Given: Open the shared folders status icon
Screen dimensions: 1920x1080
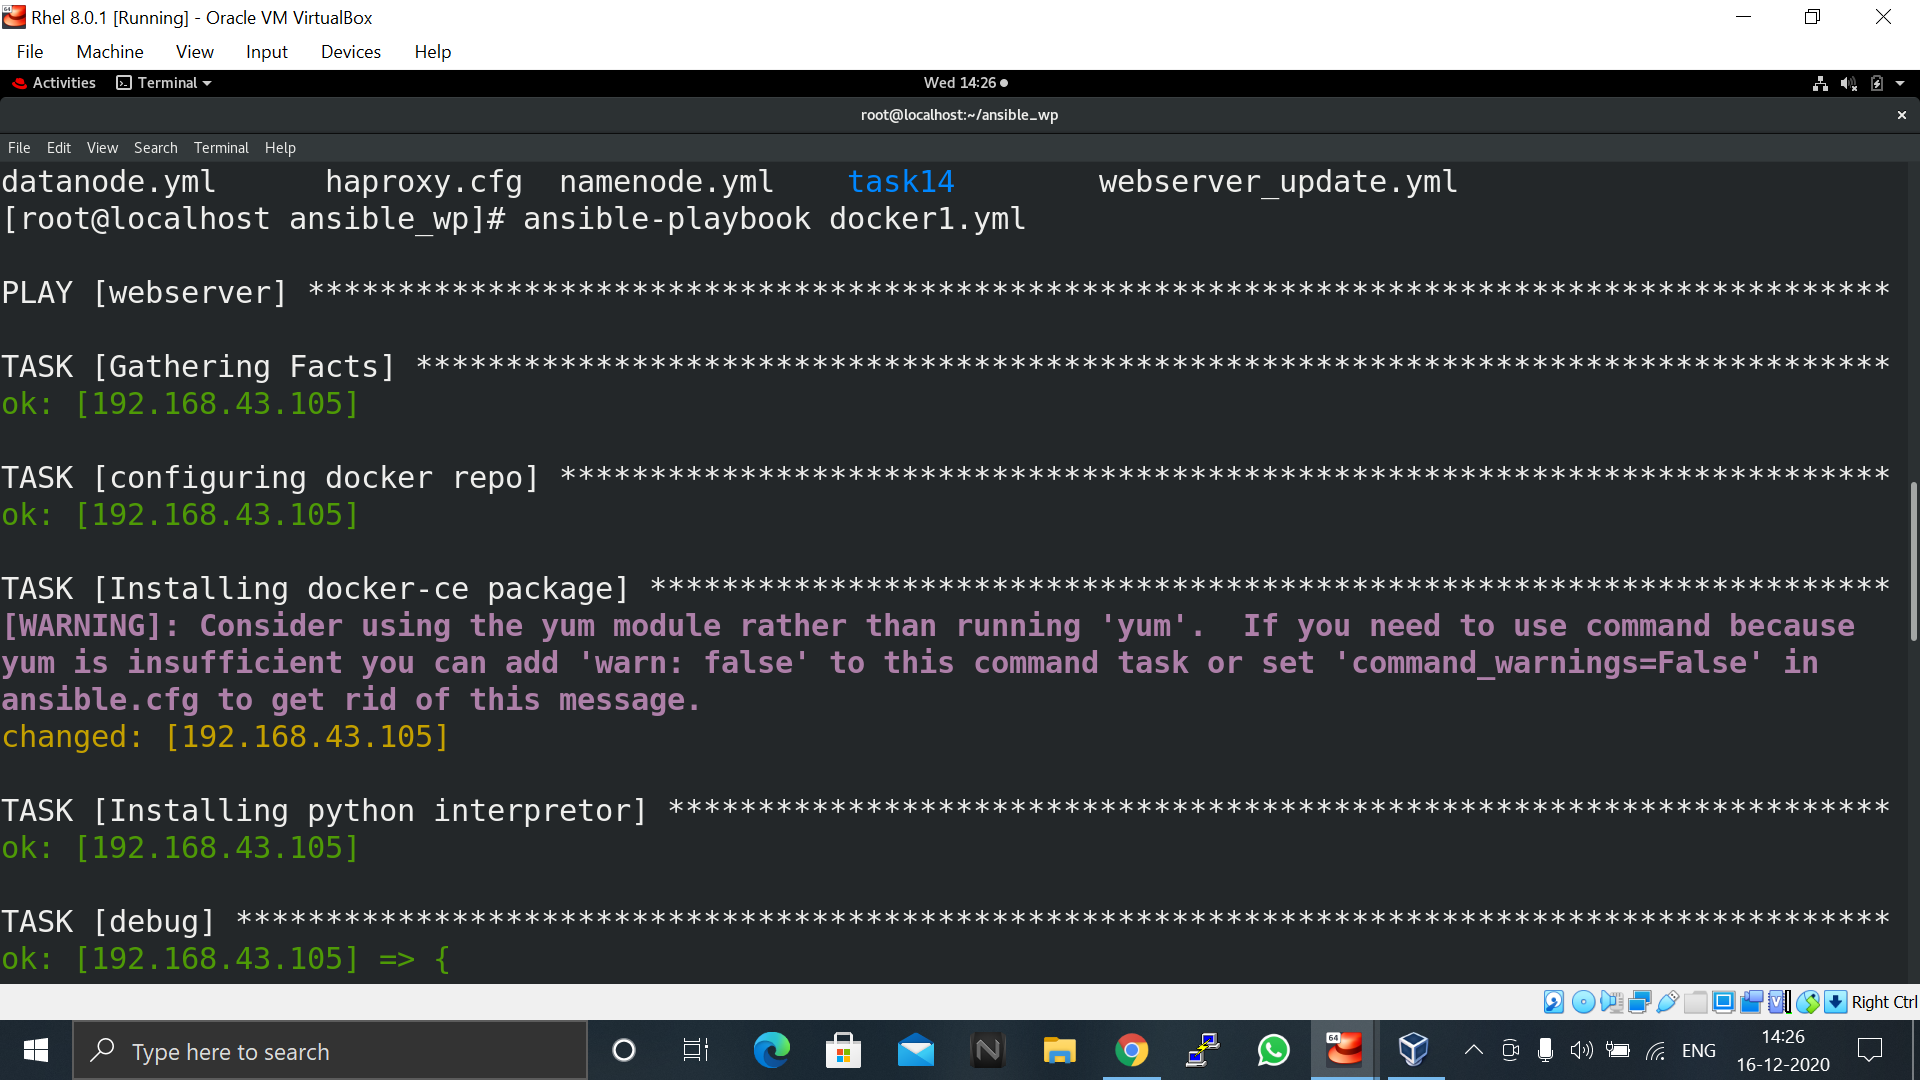Looking at the screenshot, I should 1695,1002.
